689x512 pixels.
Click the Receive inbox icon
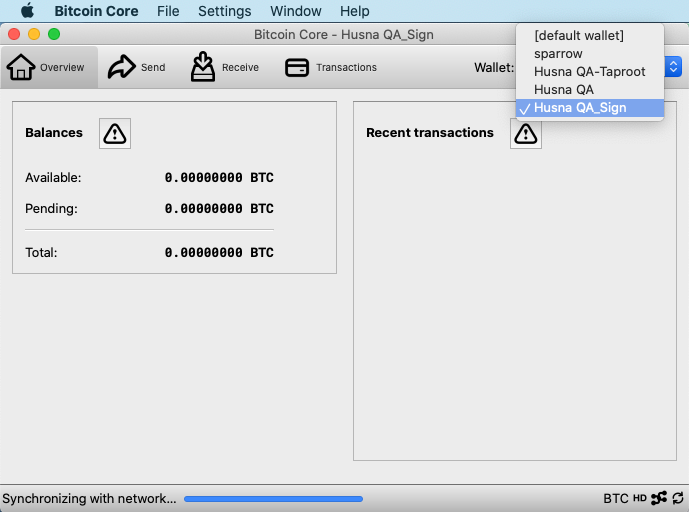[x=203, y=67]
